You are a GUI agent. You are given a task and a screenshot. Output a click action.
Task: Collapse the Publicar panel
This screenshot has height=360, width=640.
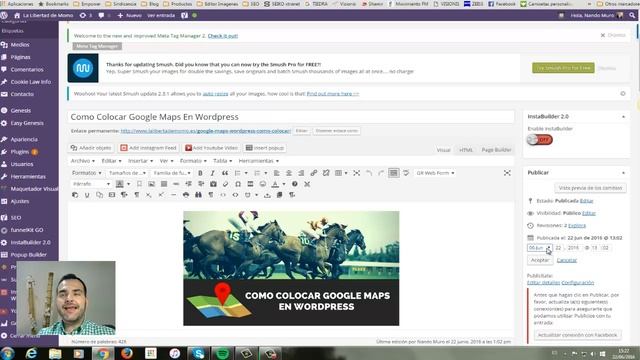[x=623, y=173]
